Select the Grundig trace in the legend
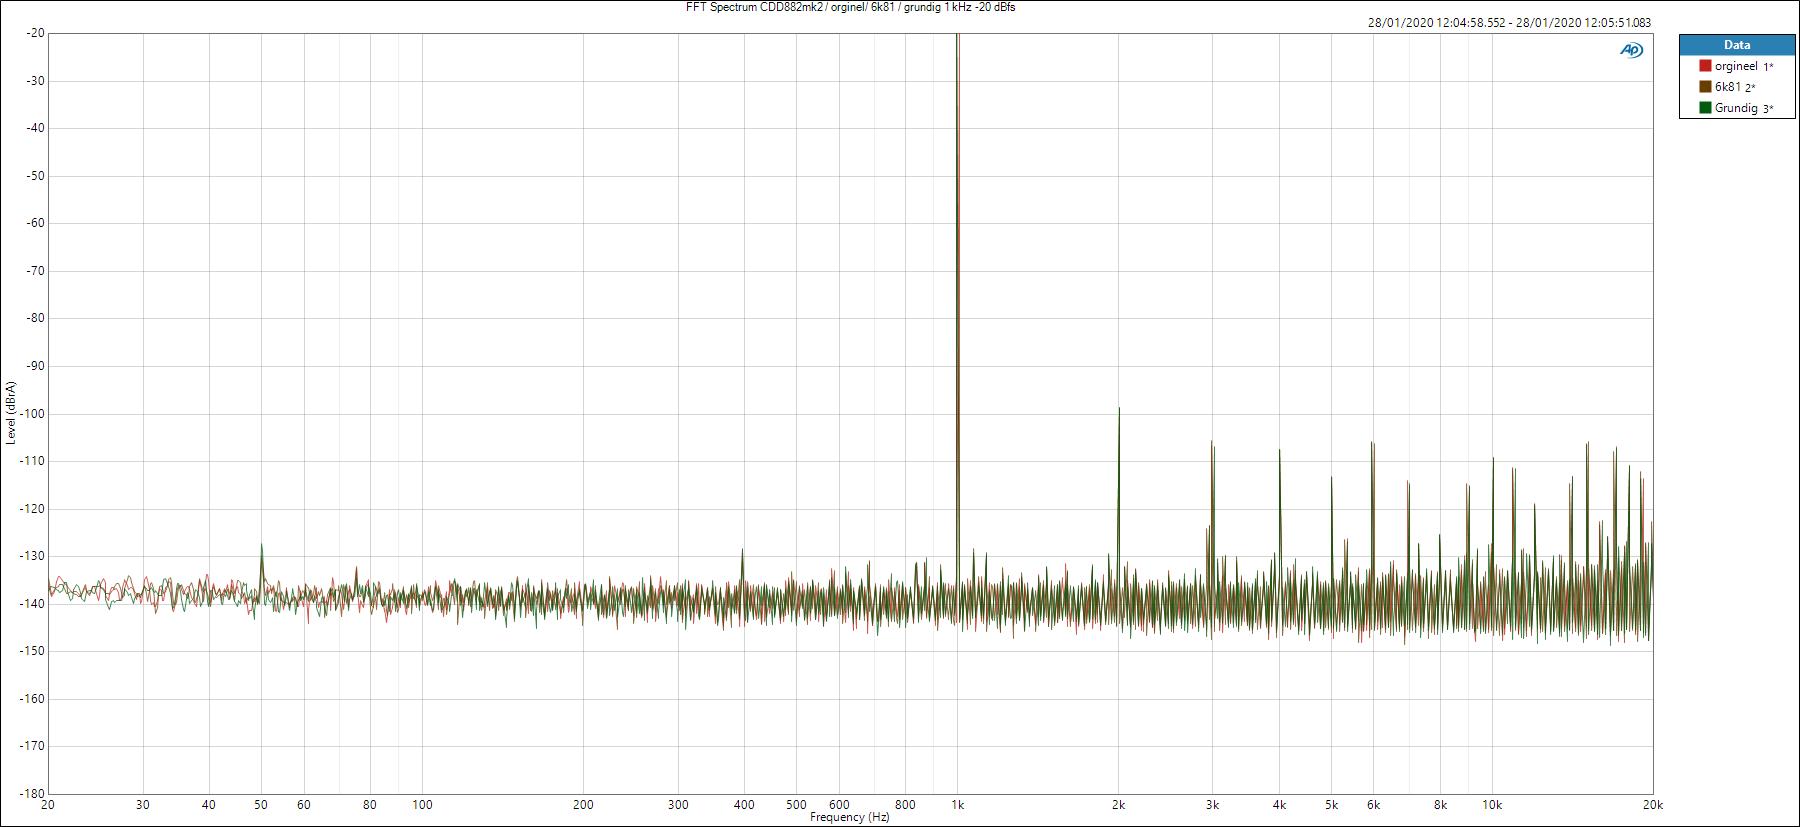This screenshot has height=827, width=1800. coord(1736,108)
